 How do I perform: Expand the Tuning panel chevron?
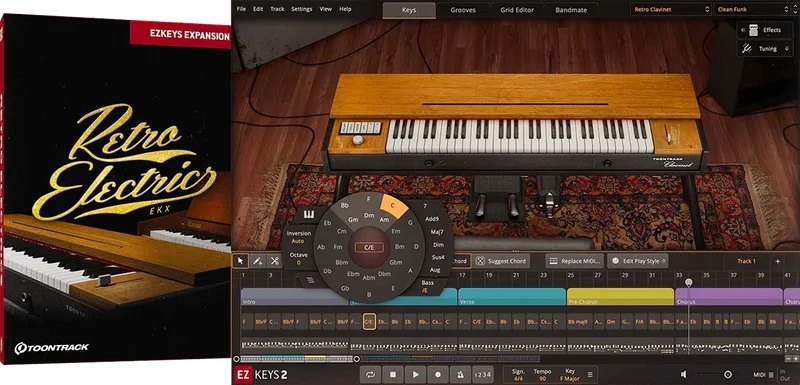787,49
